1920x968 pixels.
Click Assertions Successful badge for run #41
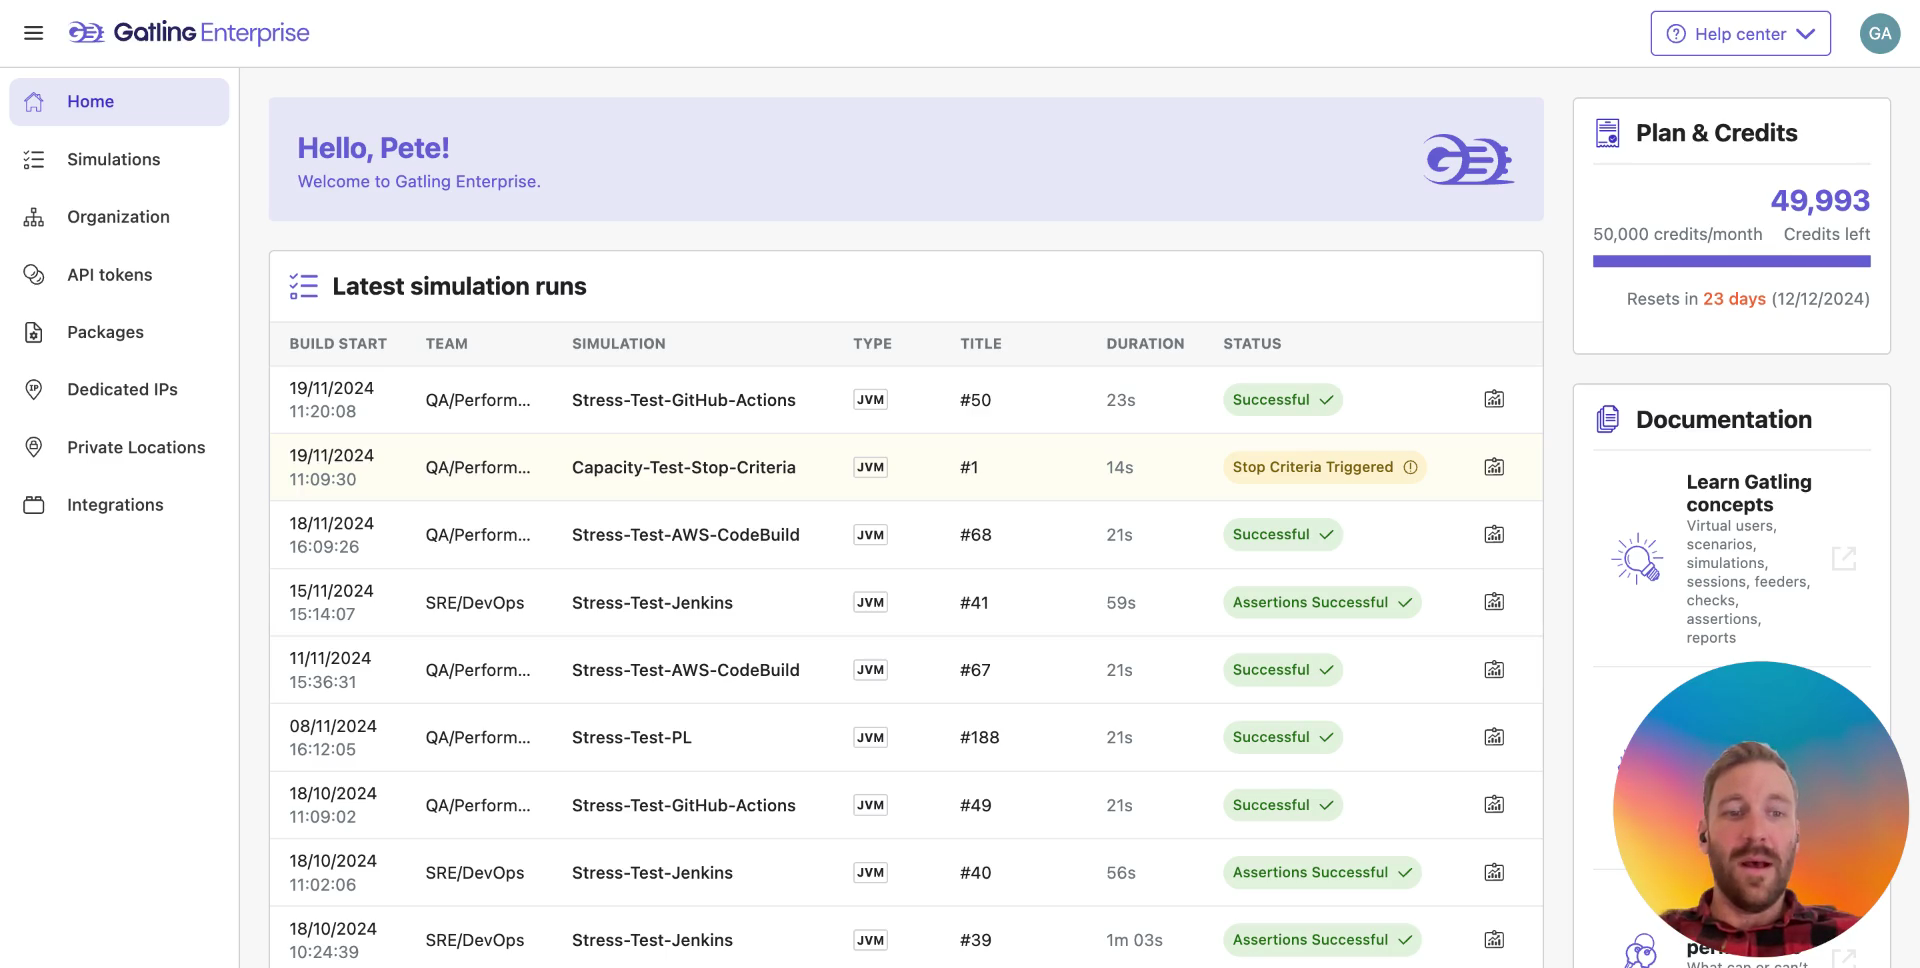pyautogui.click(x=1322, y=602)
